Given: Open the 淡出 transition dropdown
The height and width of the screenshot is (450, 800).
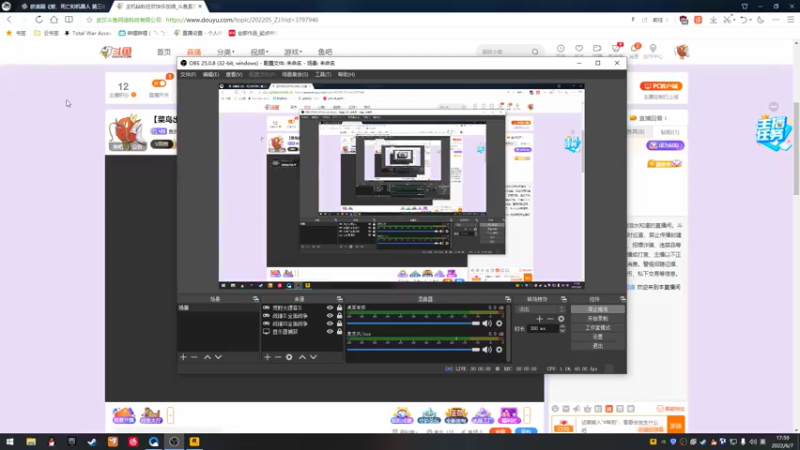Looking at the screenshot, I should (541, 309).
